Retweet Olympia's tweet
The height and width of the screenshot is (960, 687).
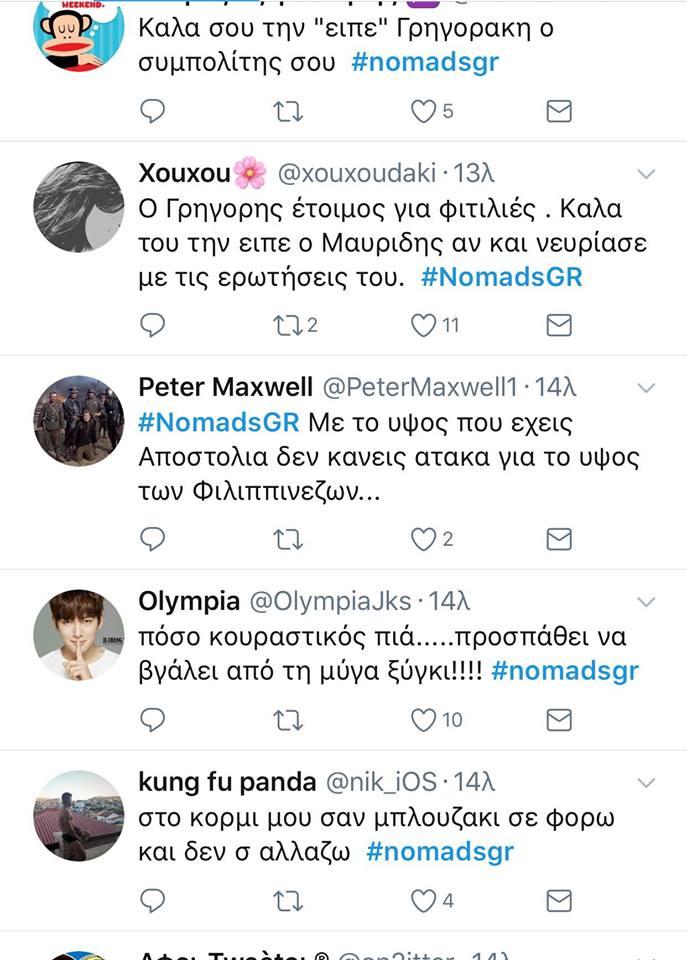coord(288,720)
